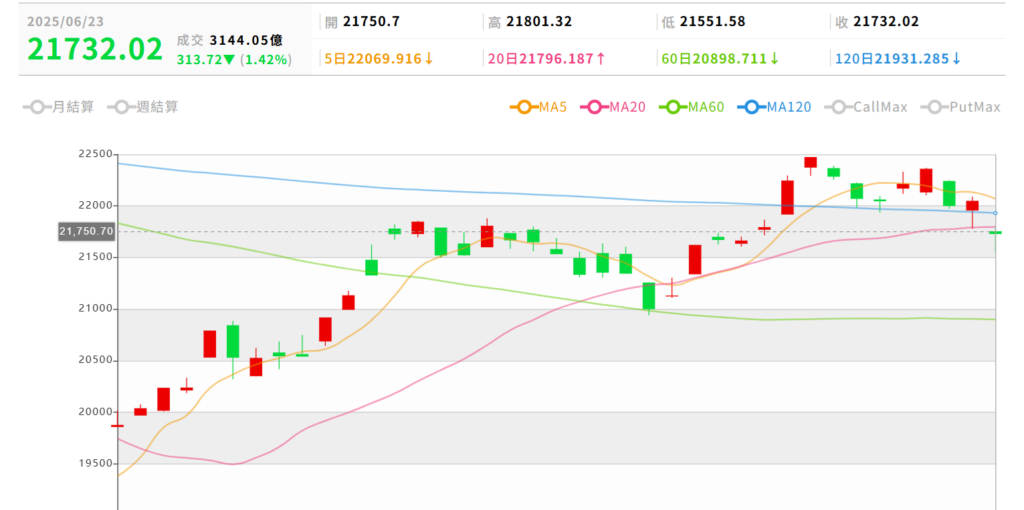
Task: Click the 5日22069.916 average value
Action: (379, 59)
